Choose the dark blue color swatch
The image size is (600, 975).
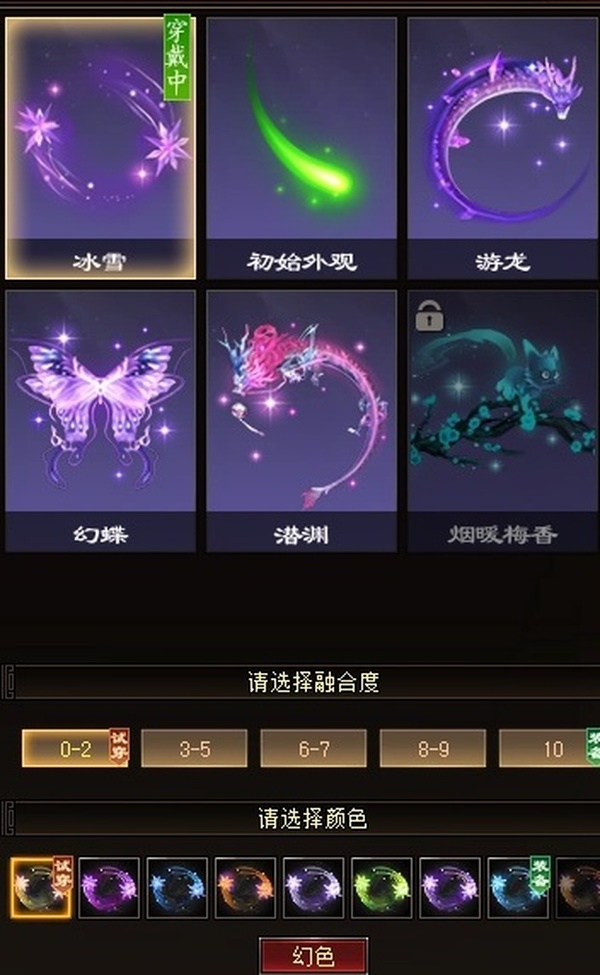coord(177,888)
